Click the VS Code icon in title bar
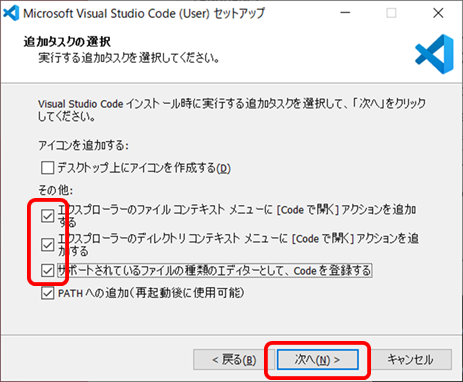 click(11, 13)
